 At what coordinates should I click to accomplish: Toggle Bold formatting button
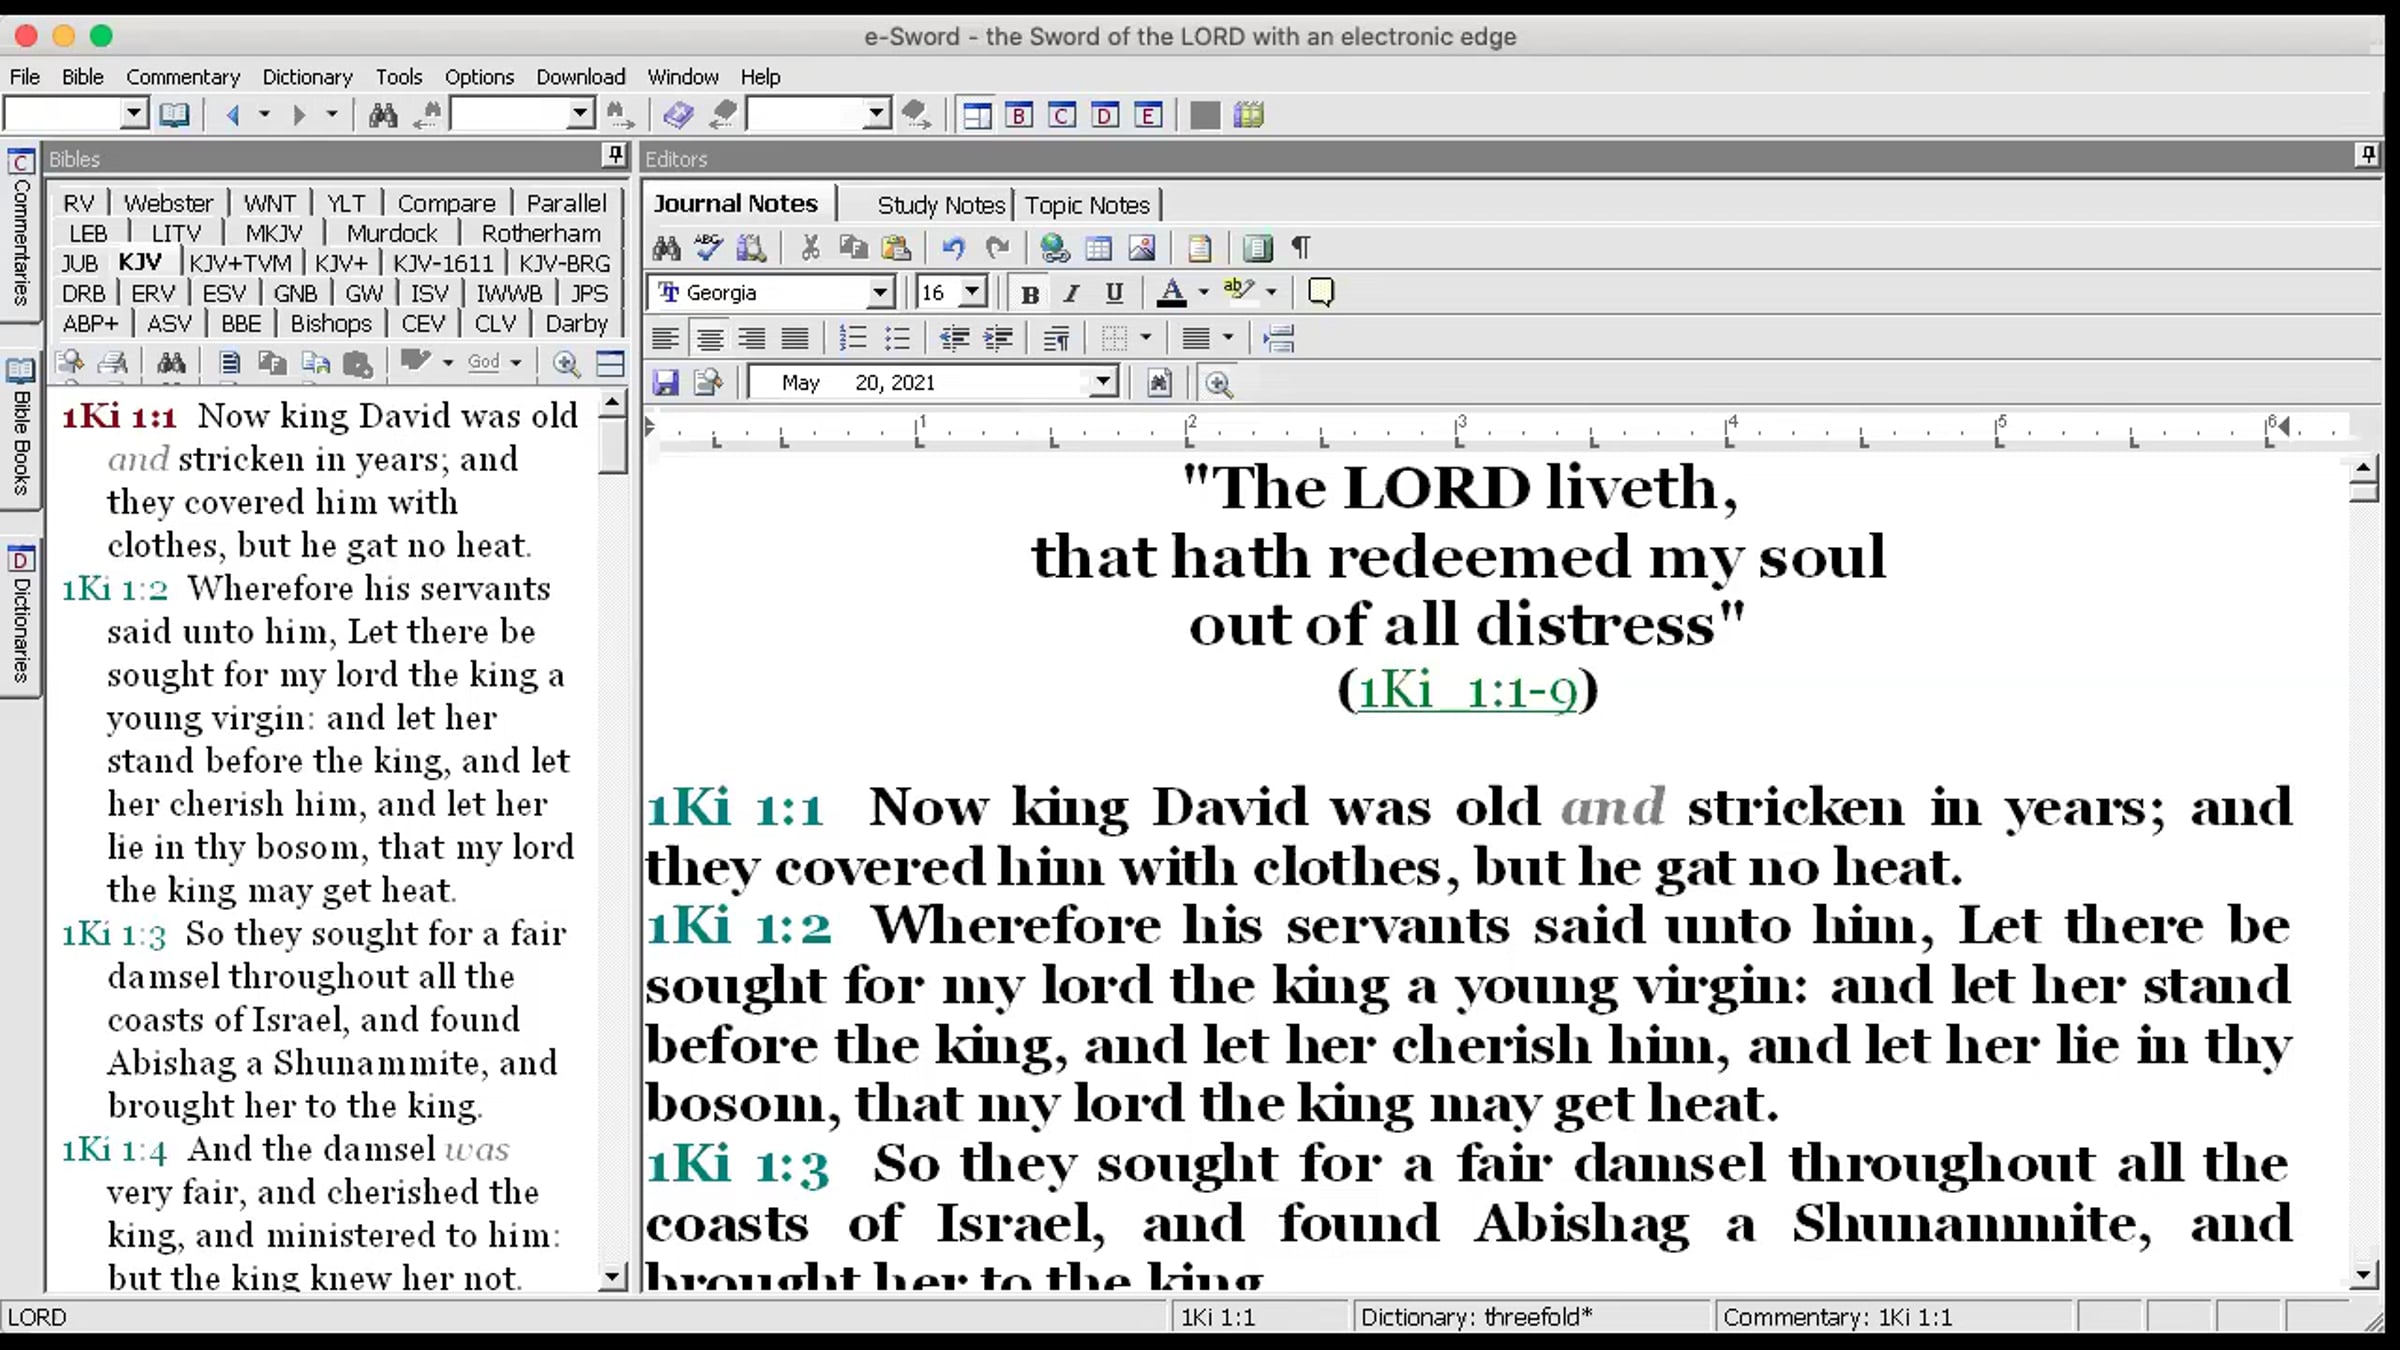pos(1029,293)
